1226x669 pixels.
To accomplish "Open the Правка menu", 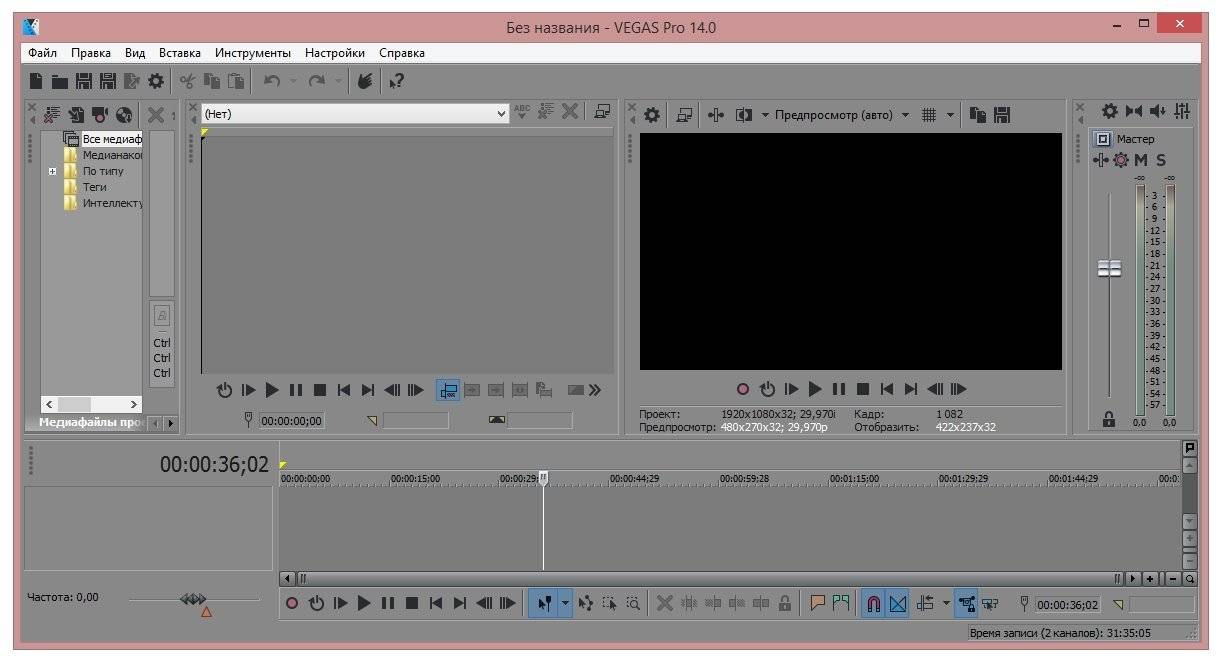I will (91, 53).
